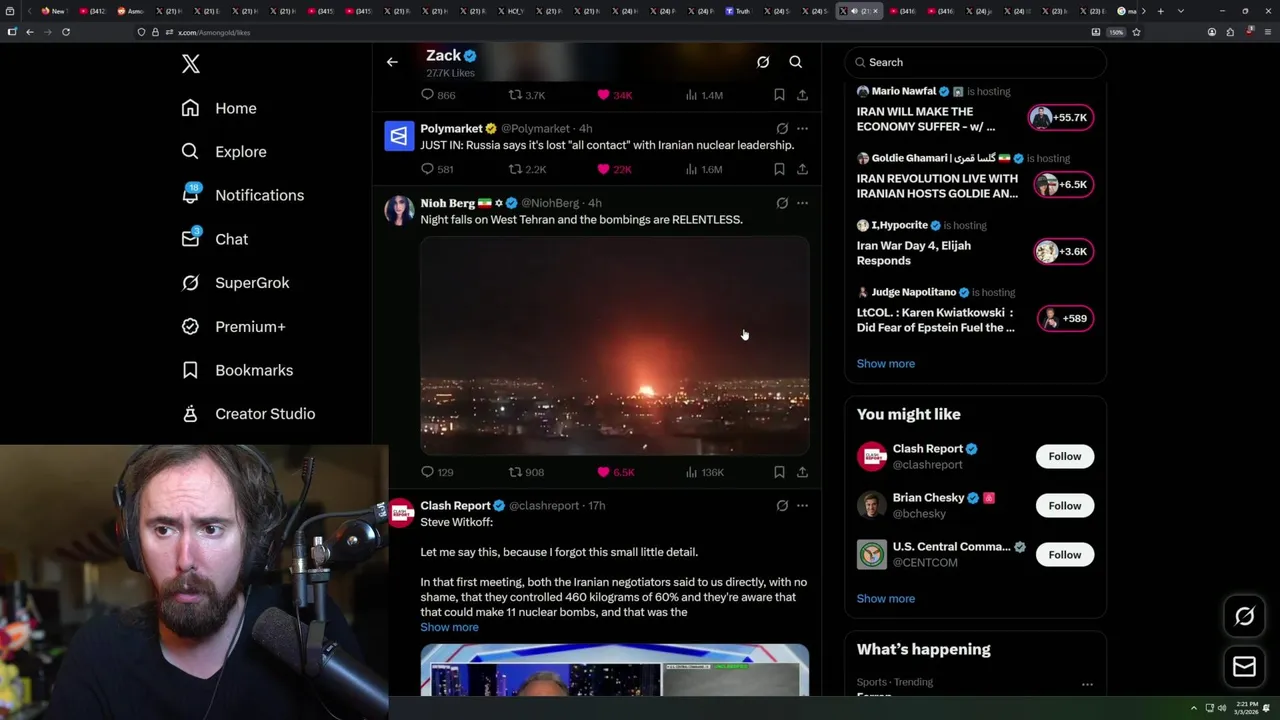Follow Brian Chesky
Screen dimensions: 1280x720
(x=1065, y=505)
